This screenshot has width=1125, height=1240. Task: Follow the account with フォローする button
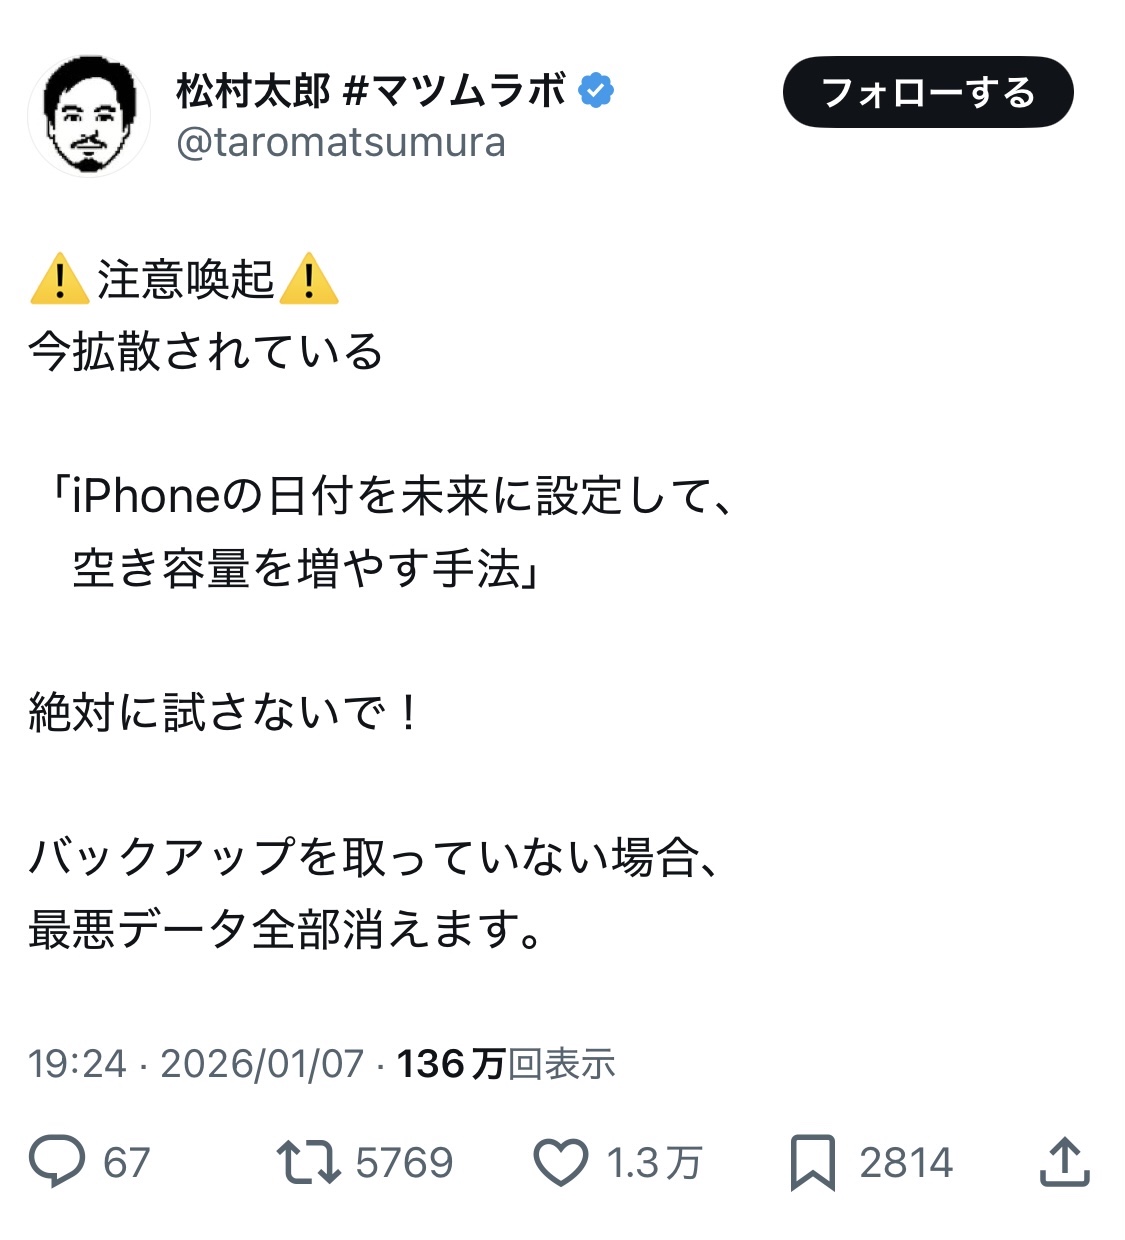pyautogui.click(x=928, y=92)
